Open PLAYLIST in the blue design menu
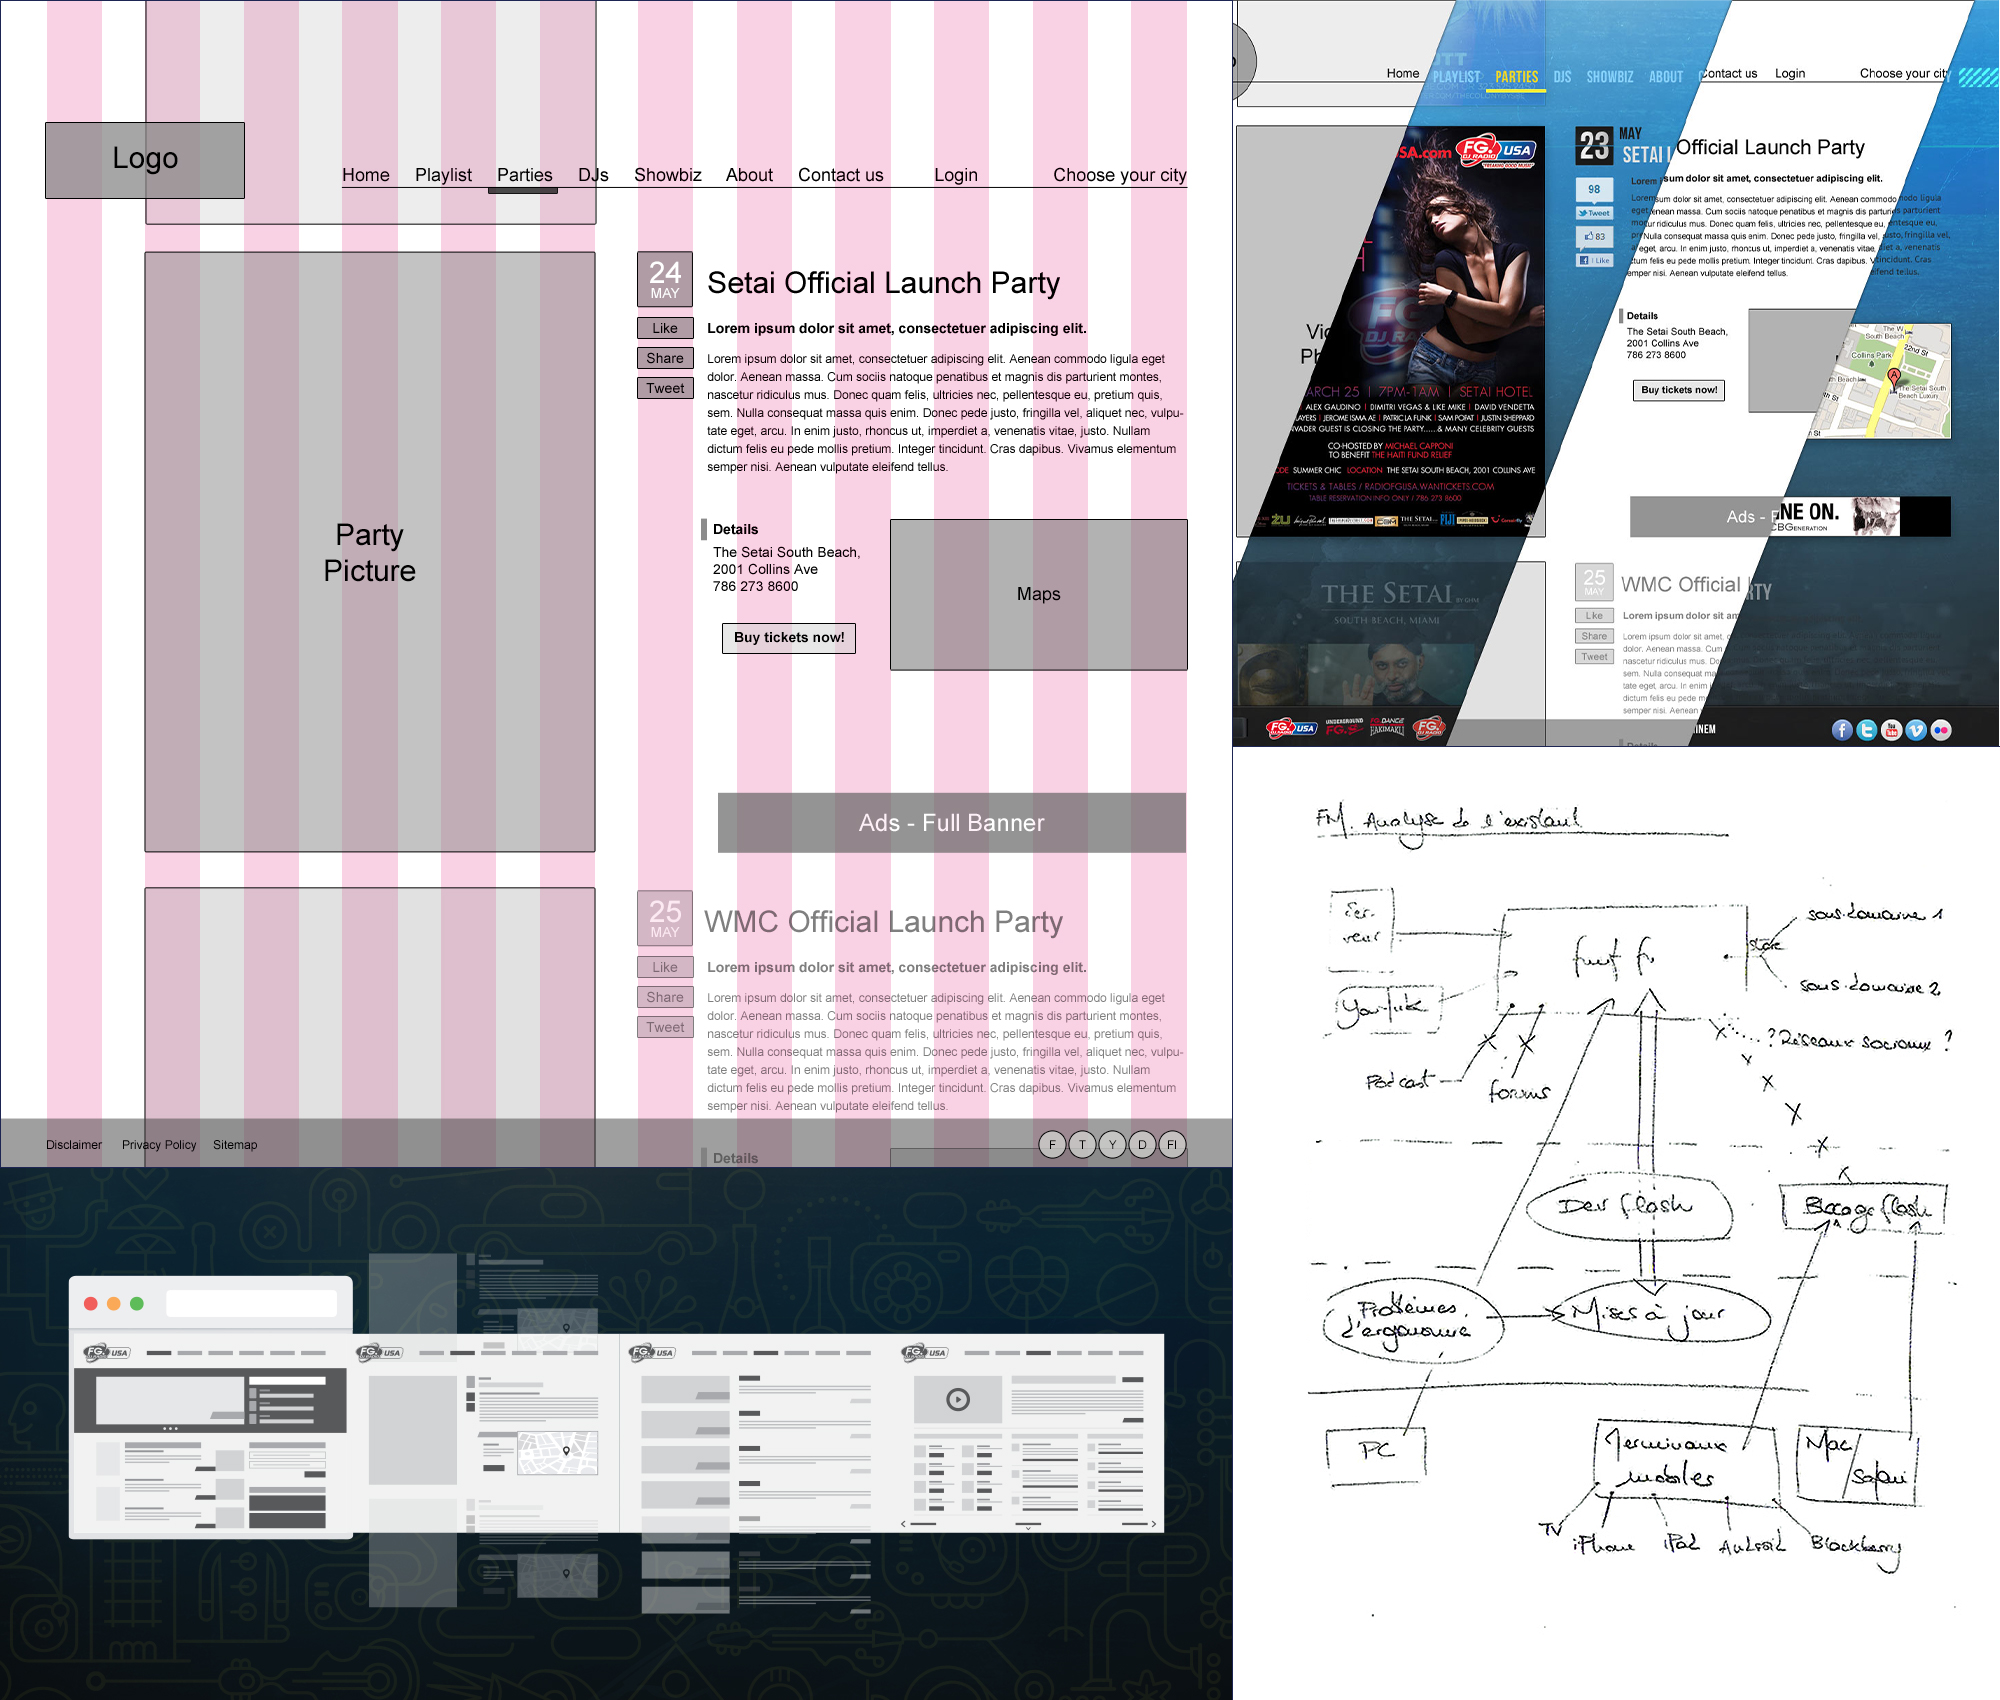This screenshot has height=1700, width=2000. point(1456,77)
